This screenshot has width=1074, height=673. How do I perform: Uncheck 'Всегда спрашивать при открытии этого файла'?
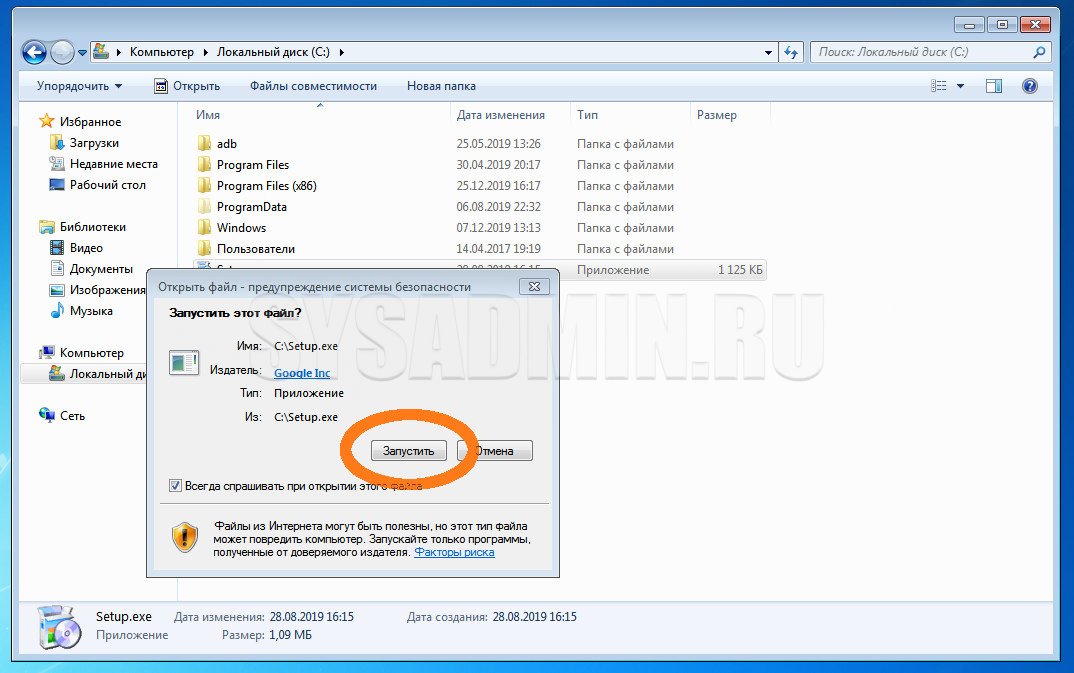point(176,486)
